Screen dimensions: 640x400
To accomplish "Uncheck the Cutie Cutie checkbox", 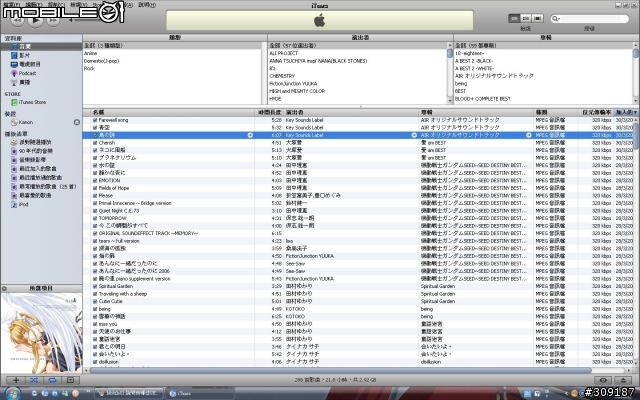I will click(x=95, y=301).
